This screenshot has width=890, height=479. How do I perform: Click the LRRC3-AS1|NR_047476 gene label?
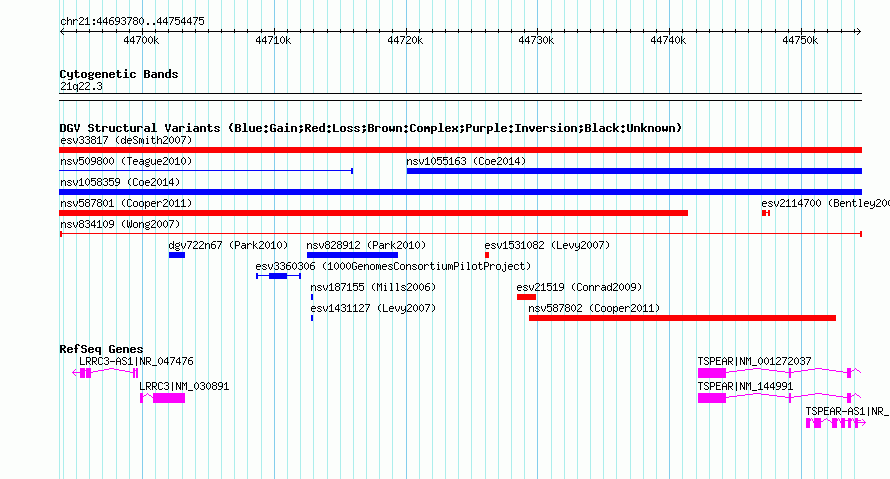[x=136, y=361]
